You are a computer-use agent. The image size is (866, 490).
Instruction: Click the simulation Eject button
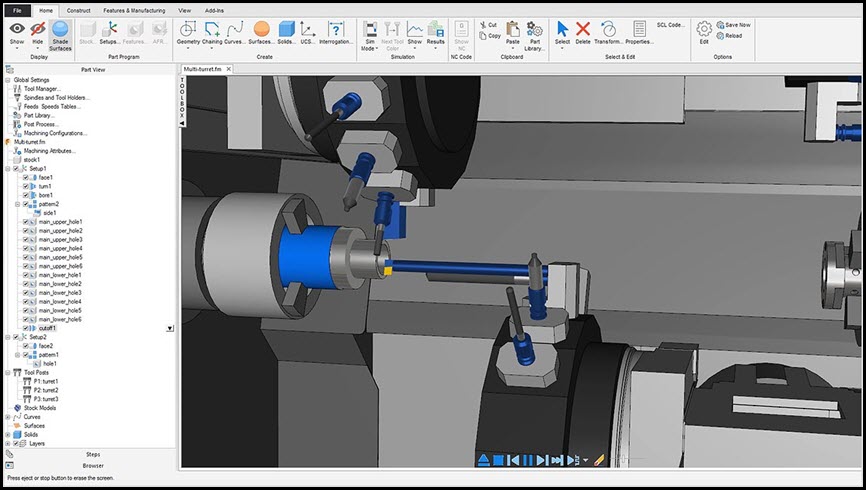483,460
